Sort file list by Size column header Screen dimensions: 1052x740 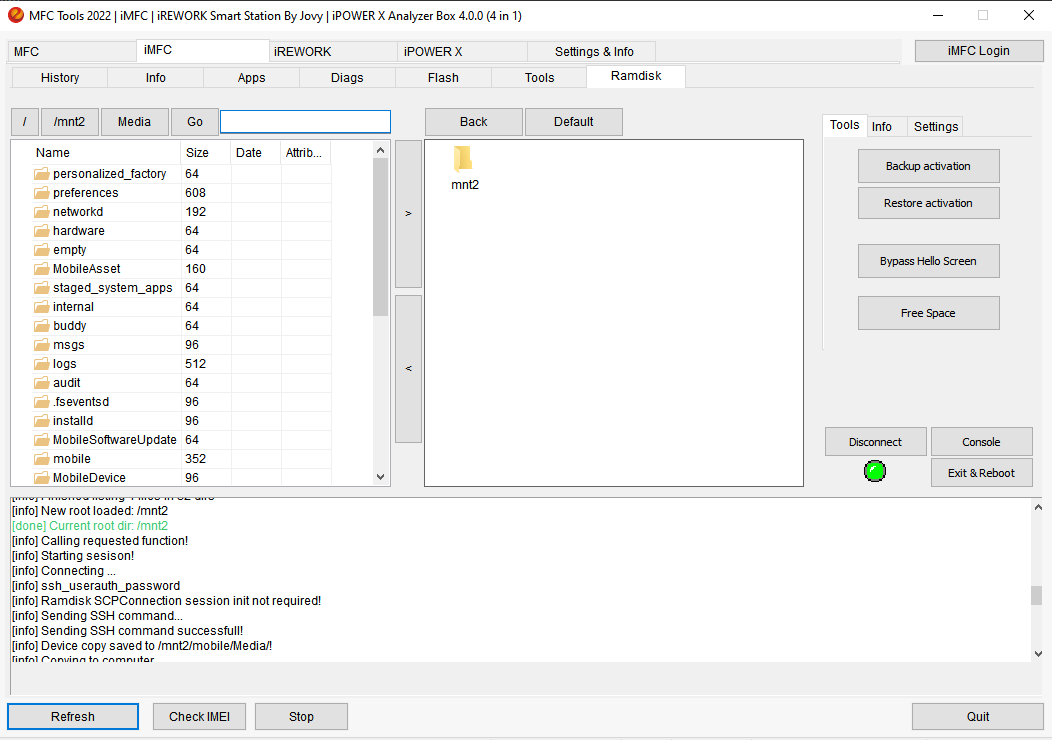click(x=197, y=153)
